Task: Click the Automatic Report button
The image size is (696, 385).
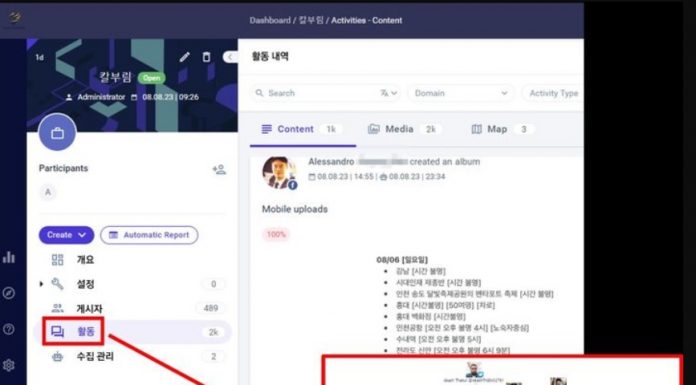Action: [149, 235]
